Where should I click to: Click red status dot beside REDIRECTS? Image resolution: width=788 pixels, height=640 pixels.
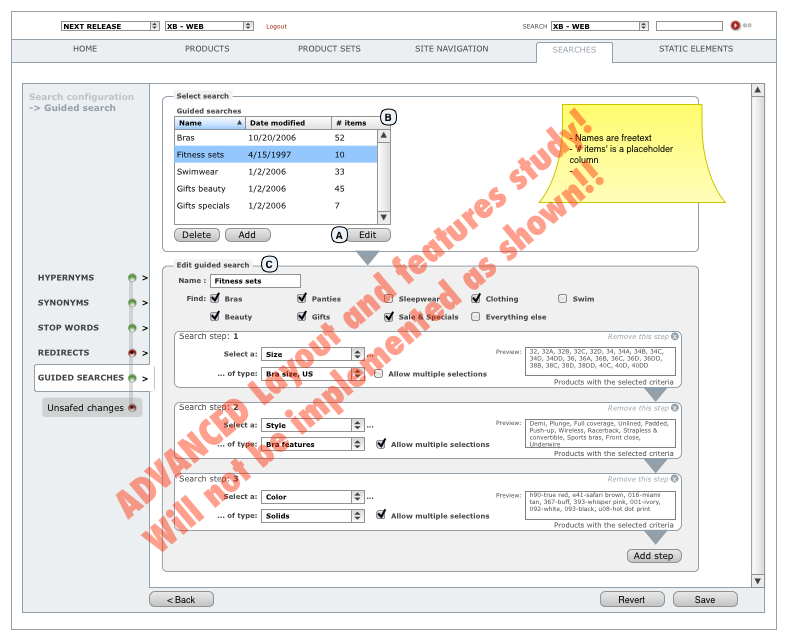(x=132, y=353)
